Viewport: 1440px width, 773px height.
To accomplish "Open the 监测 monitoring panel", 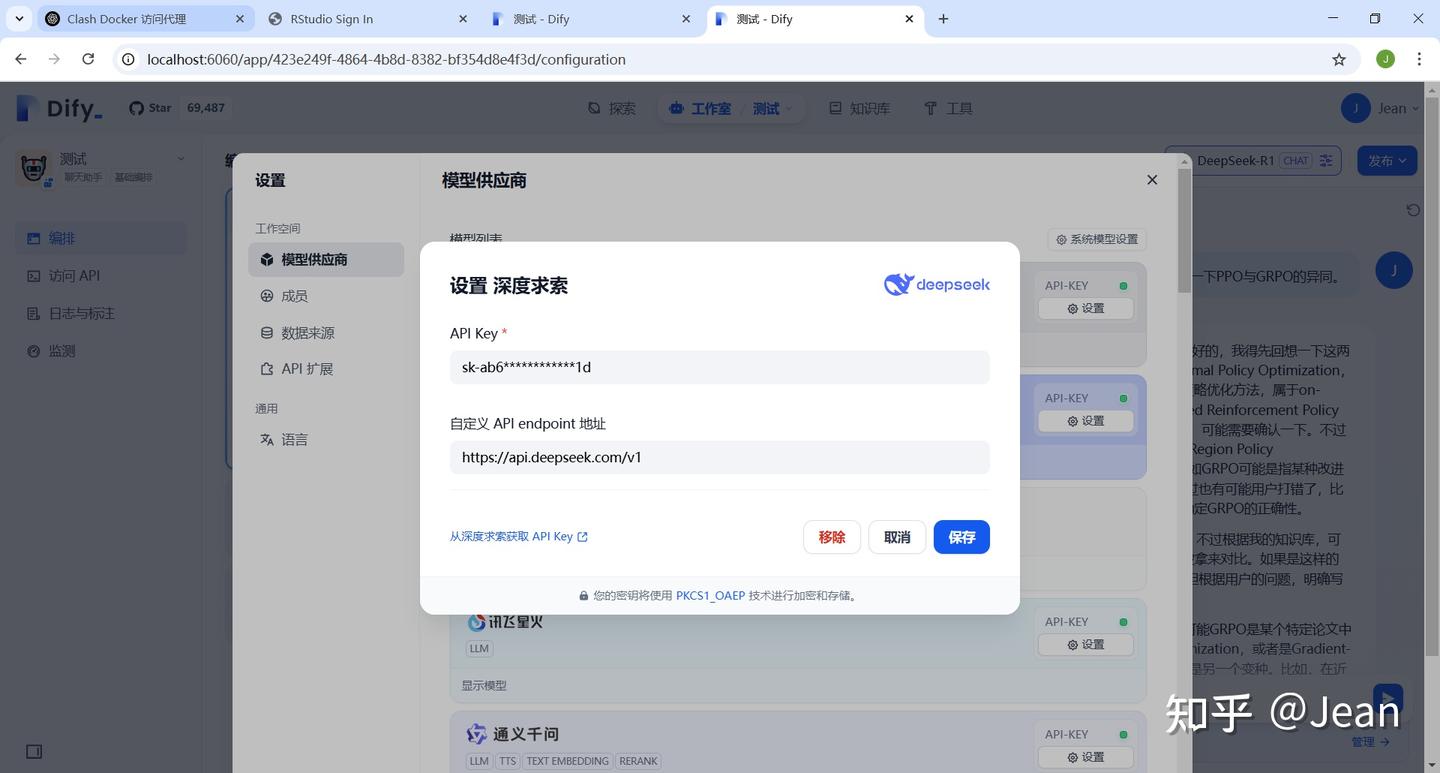I will [x=62, y=350].
